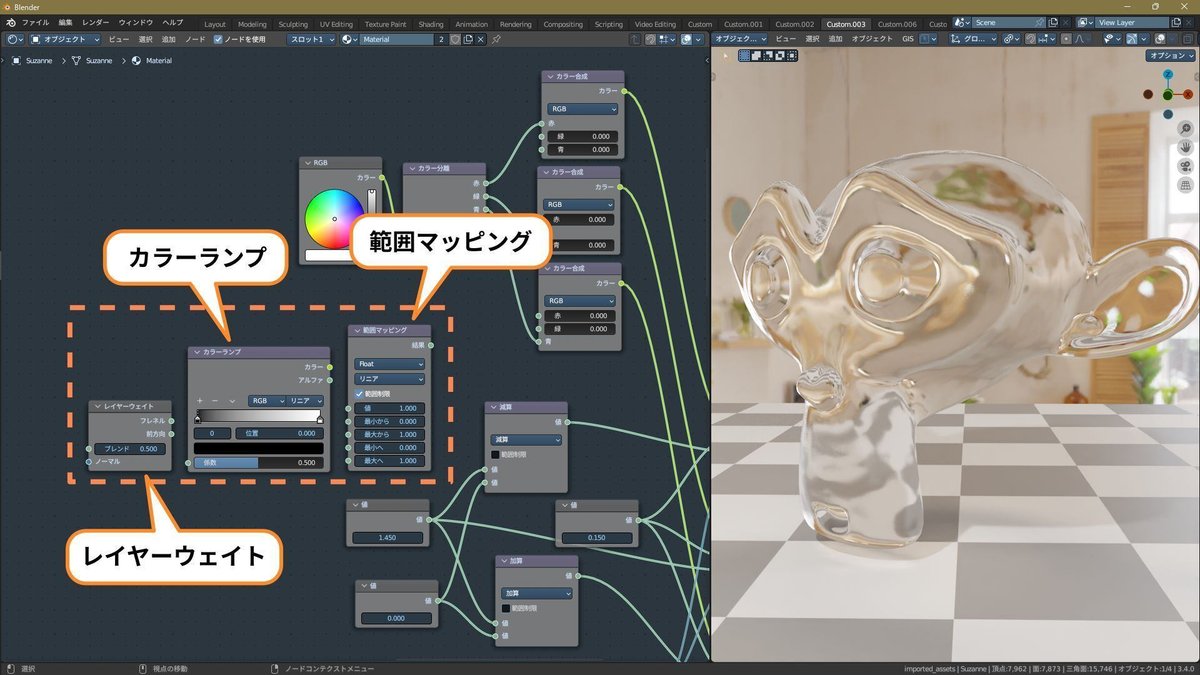Enable '範囲制限' checkbox in the 減算 node

click(x=496, y=454)
